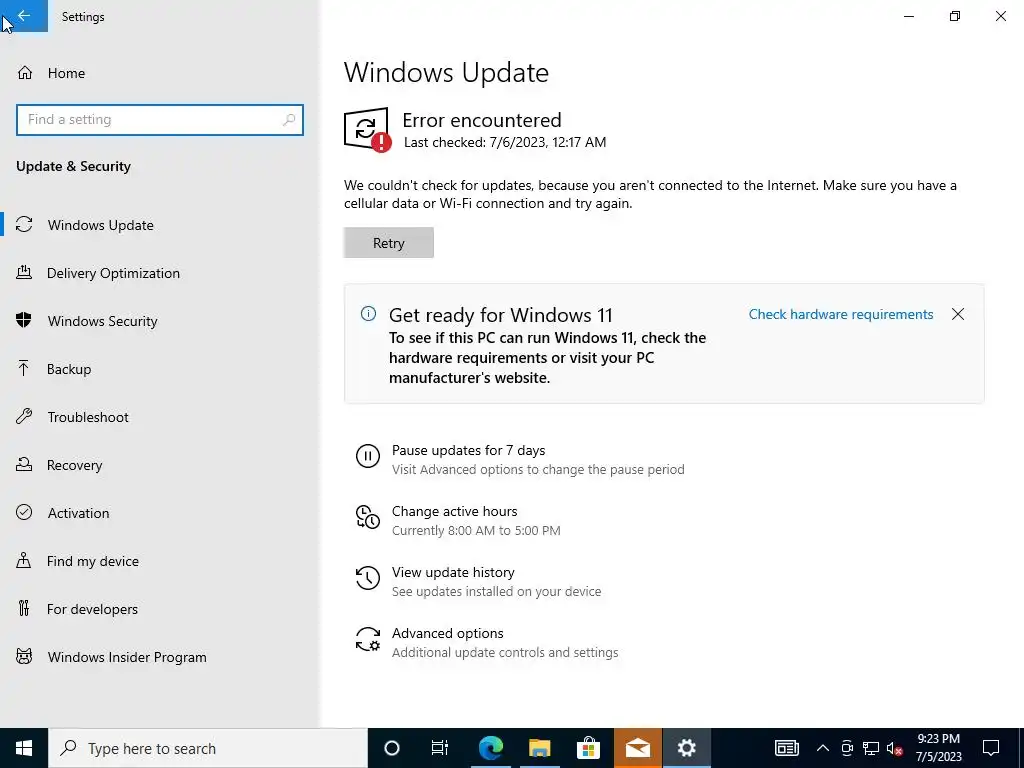Click the muted speaker volume icon
Image resolution: width=1024 pixels, height=768 pixels.
(895, 748)
